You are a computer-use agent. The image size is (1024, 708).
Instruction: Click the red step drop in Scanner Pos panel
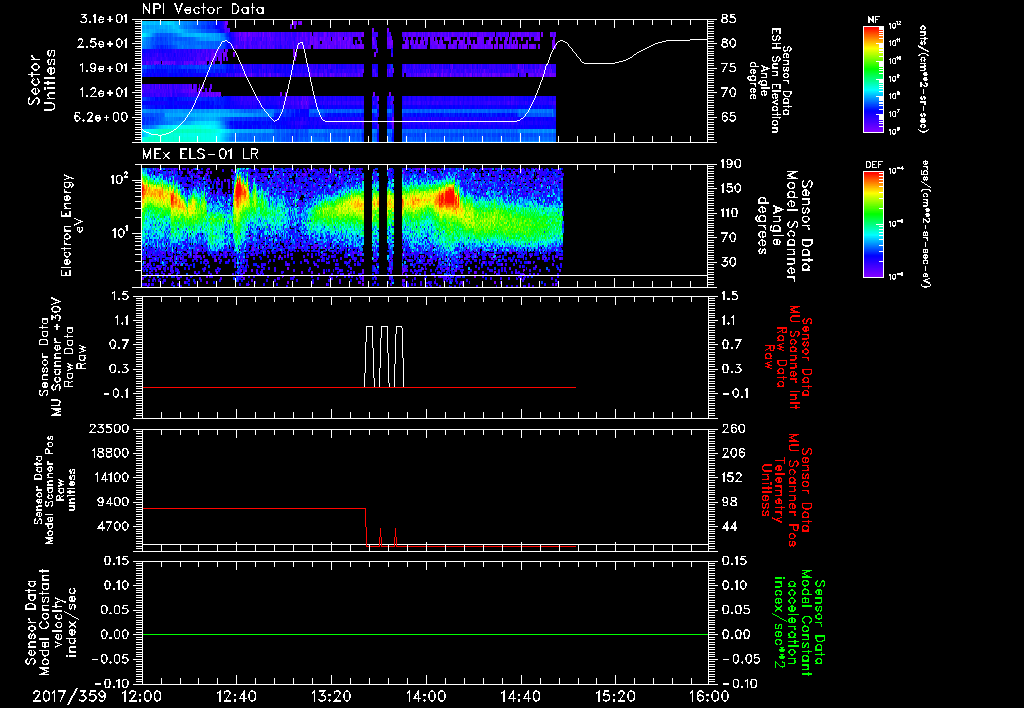coord(366,526)
